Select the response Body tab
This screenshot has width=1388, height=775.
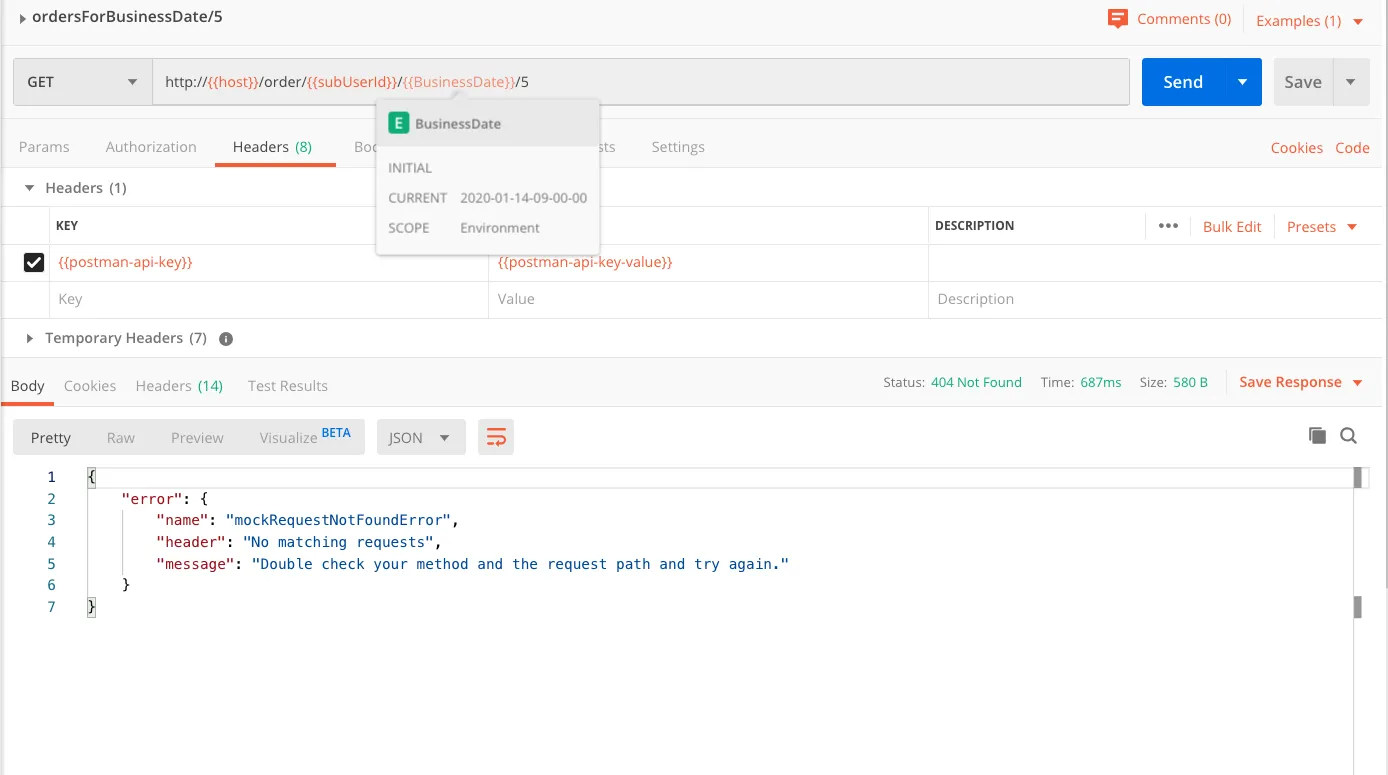pos(28,386)
